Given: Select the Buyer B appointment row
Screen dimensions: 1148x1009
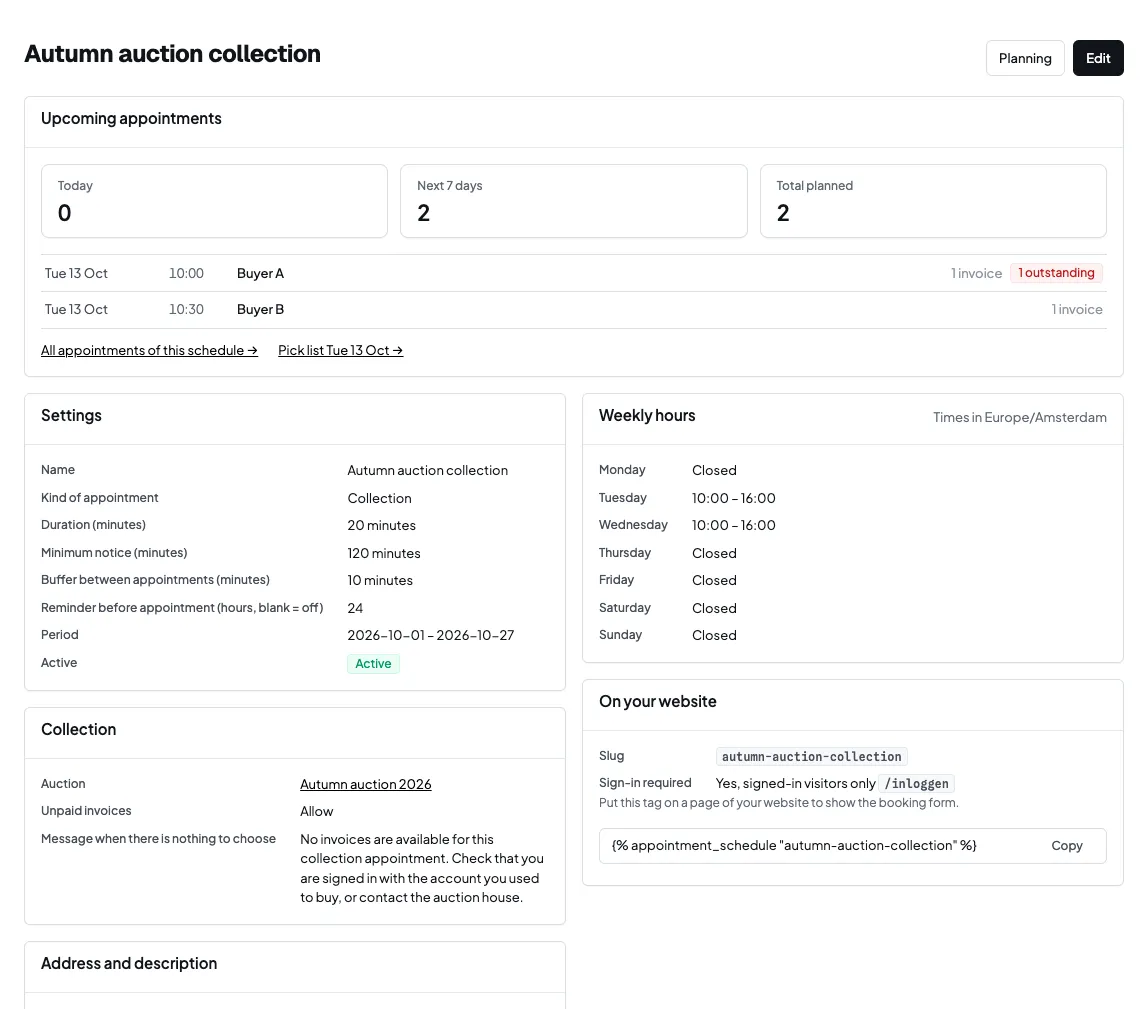Looking at the screenshot, I should point(573,310).
